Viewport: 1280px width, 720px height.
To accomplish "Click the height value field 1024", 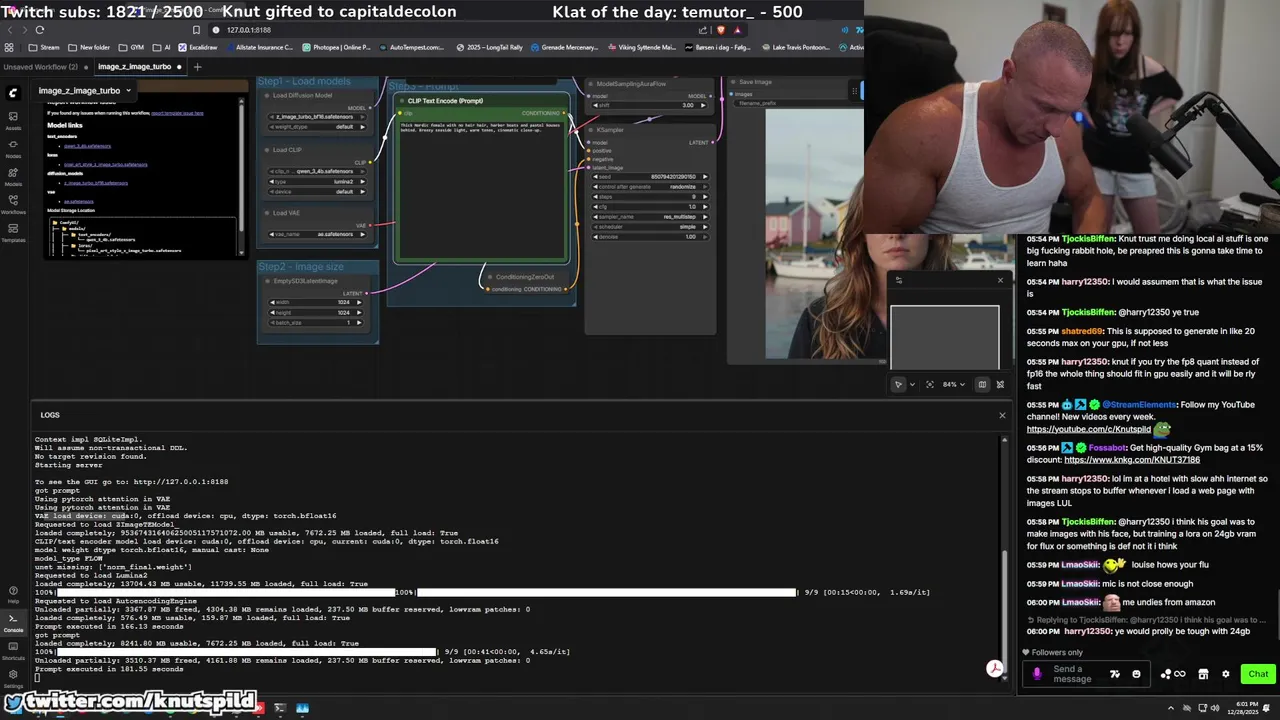I will [x=315, y=312].
